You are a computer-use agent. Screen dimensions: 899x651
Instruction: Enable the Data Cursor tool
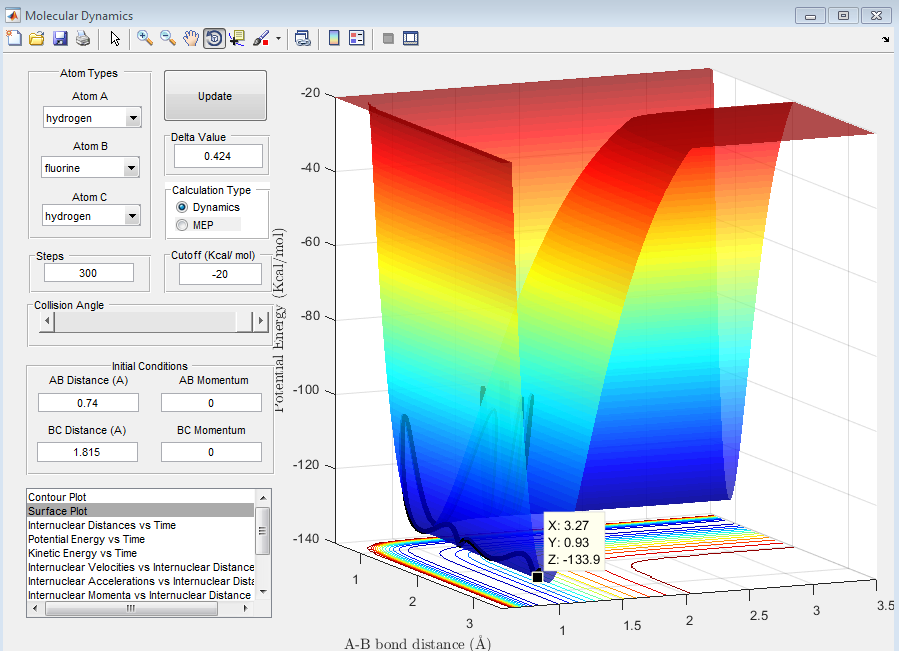click(237, 38)
